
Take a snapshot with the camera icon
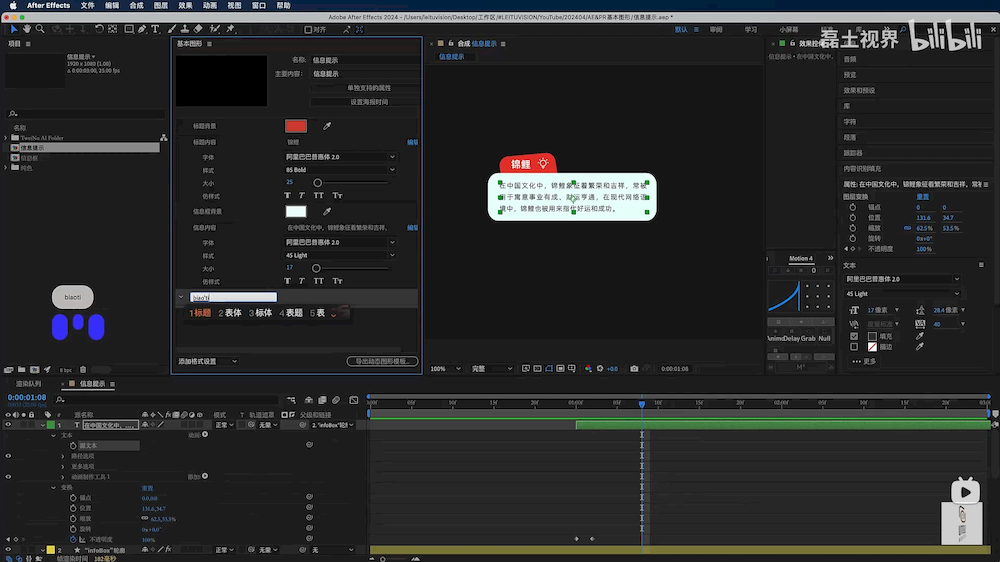[x=634, y=369]
